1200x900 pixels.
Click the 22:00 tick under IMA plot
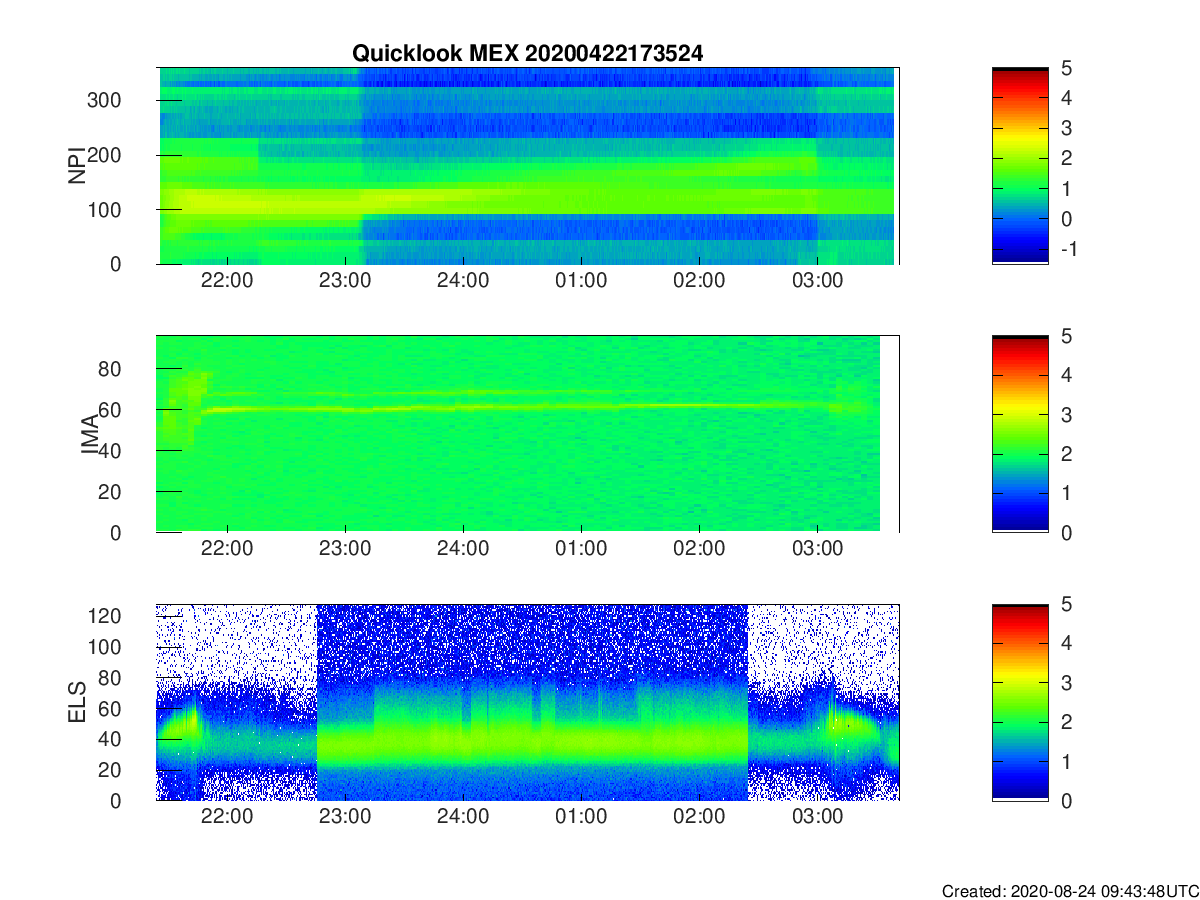click(227, 549)
